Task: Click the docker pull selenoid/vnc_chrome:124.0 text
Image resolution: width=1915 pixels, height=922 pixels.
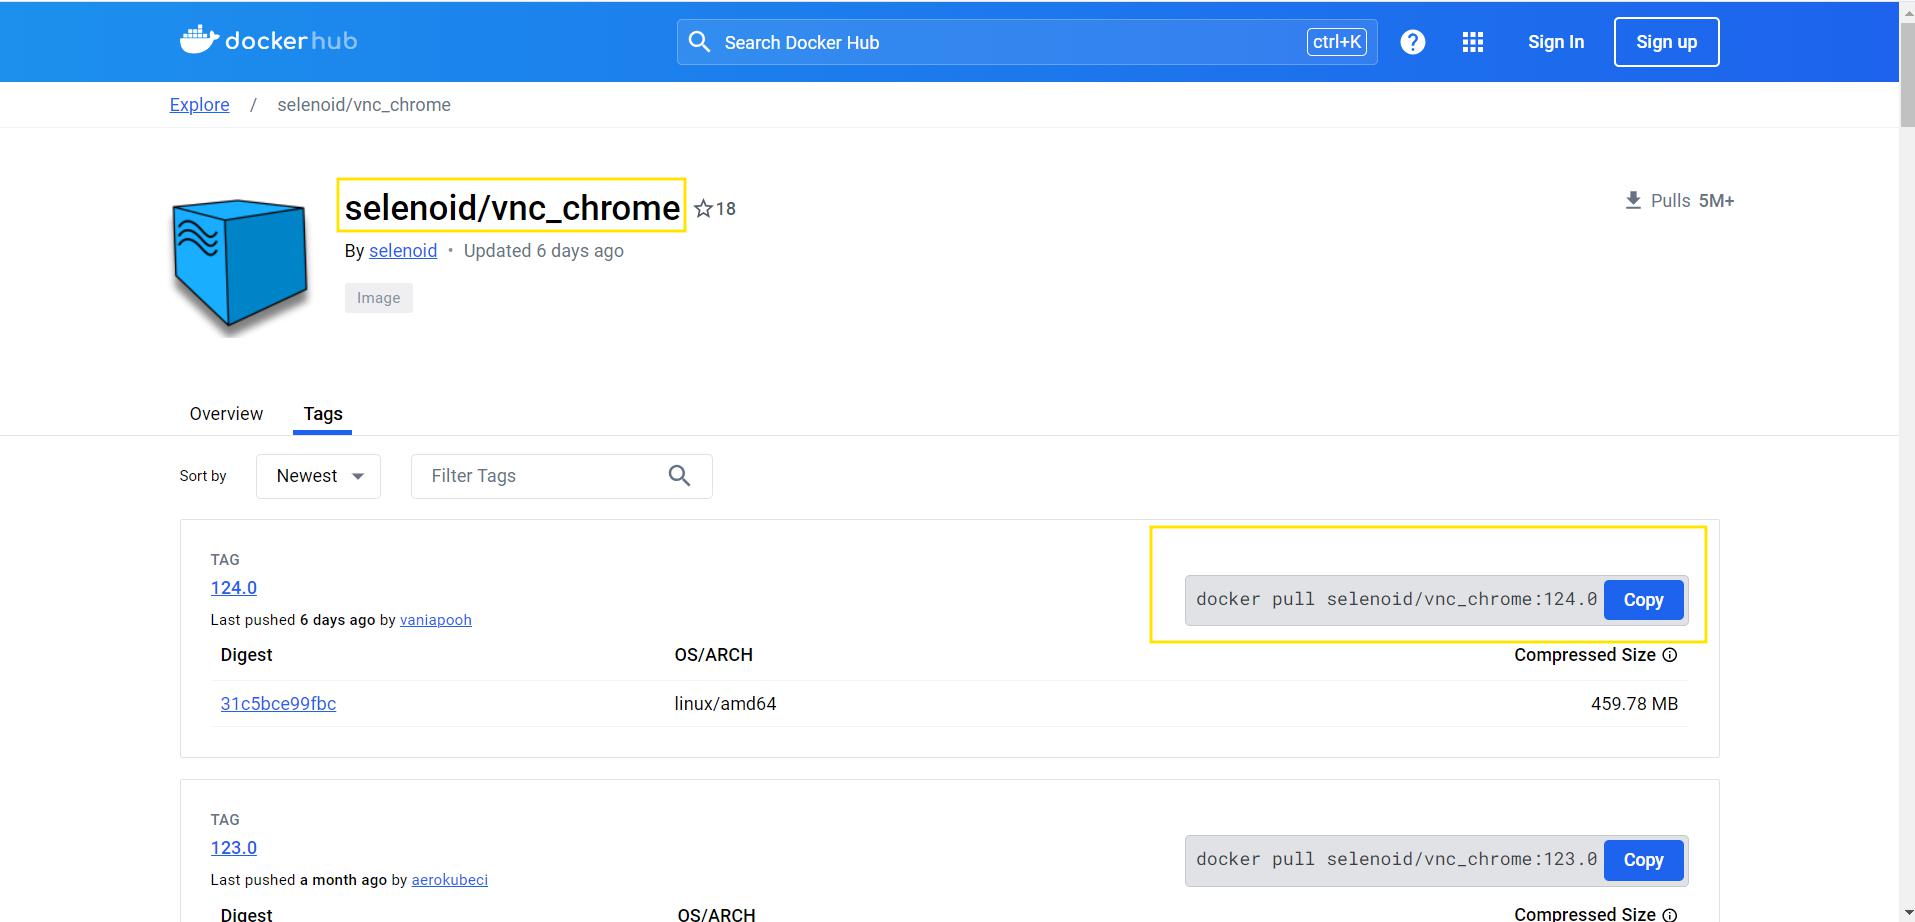Action: 1396,599
